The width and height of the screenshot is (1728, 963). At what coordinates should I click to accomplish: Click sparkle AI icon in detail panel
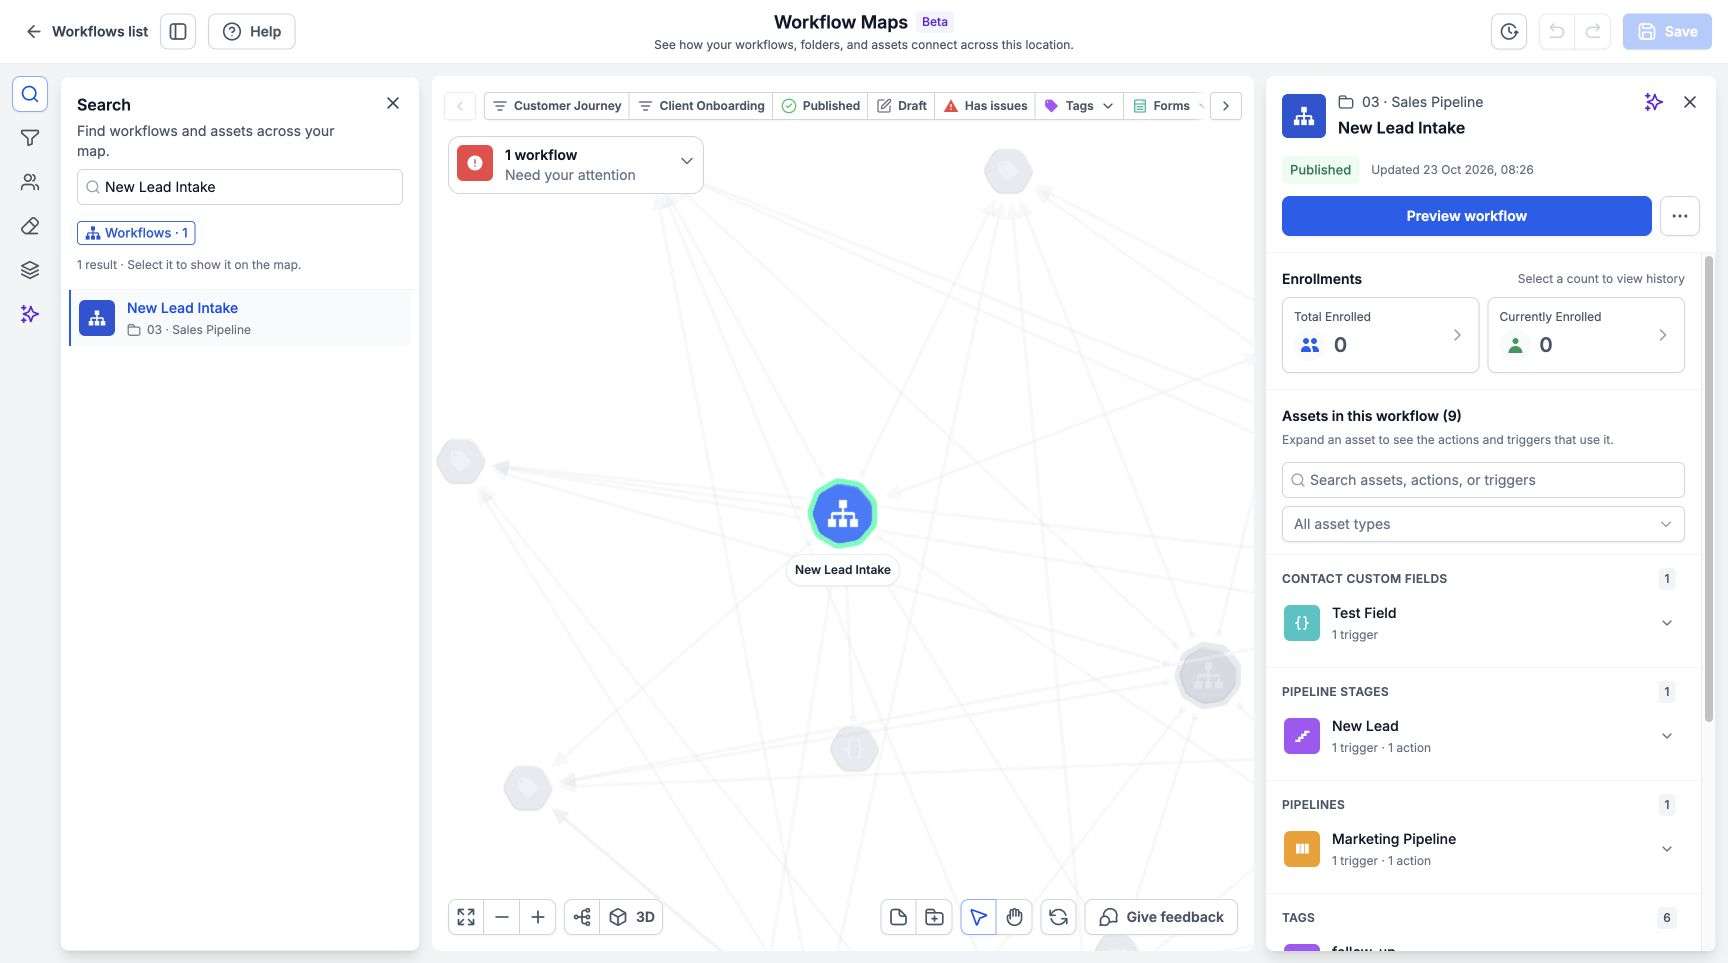pos(1653,102)
